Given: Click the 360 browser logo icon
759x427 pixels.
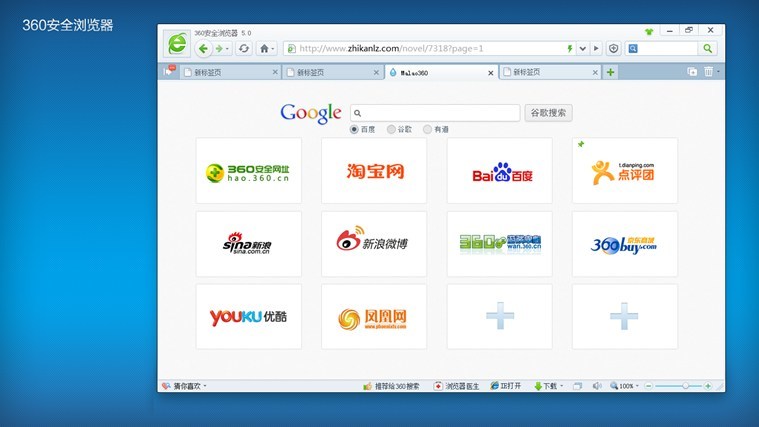Looking at the screenshot, I should click(x=177, y=44).
